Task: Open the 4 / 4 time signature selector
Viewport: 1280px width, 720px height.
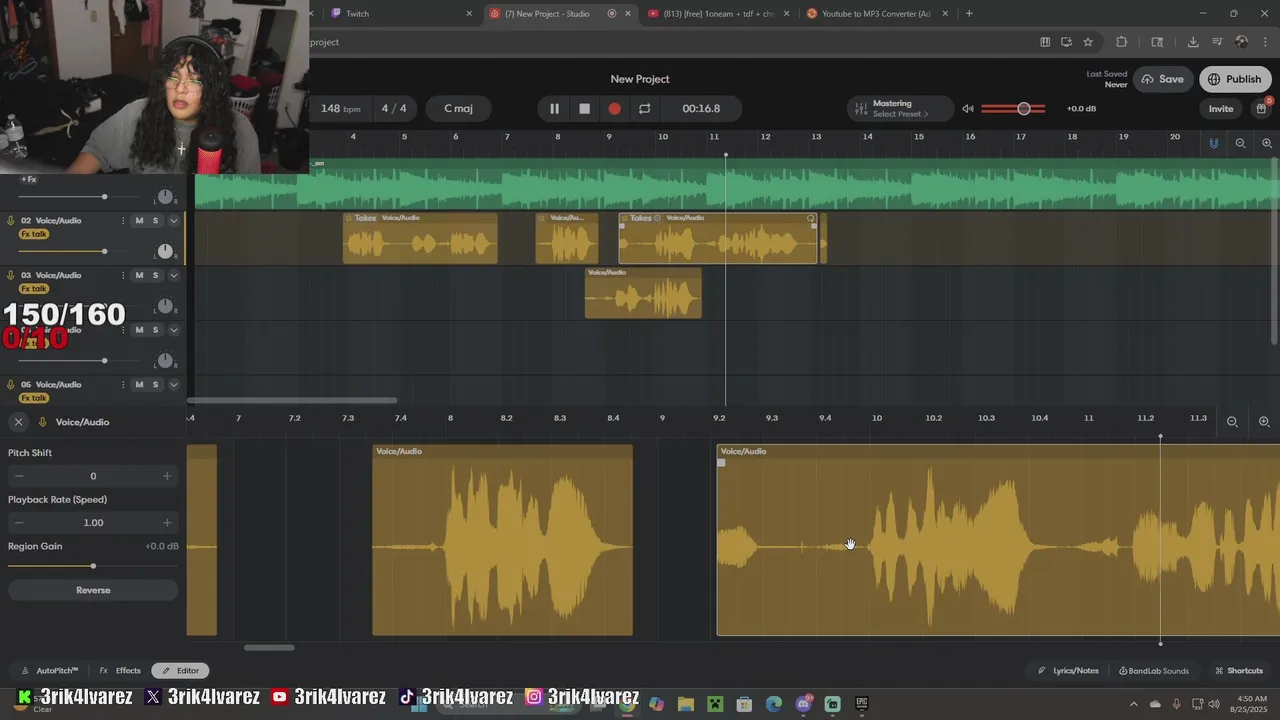Action: point(394,108)
